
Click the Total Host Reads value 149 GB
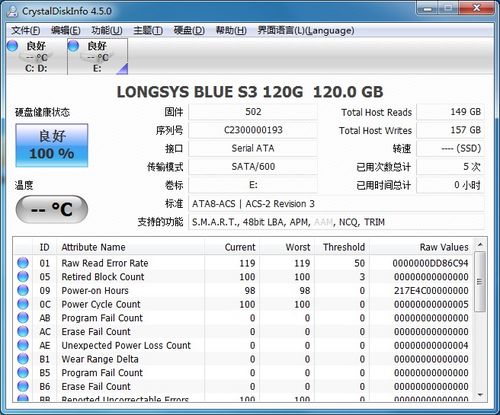pos(450,112)
